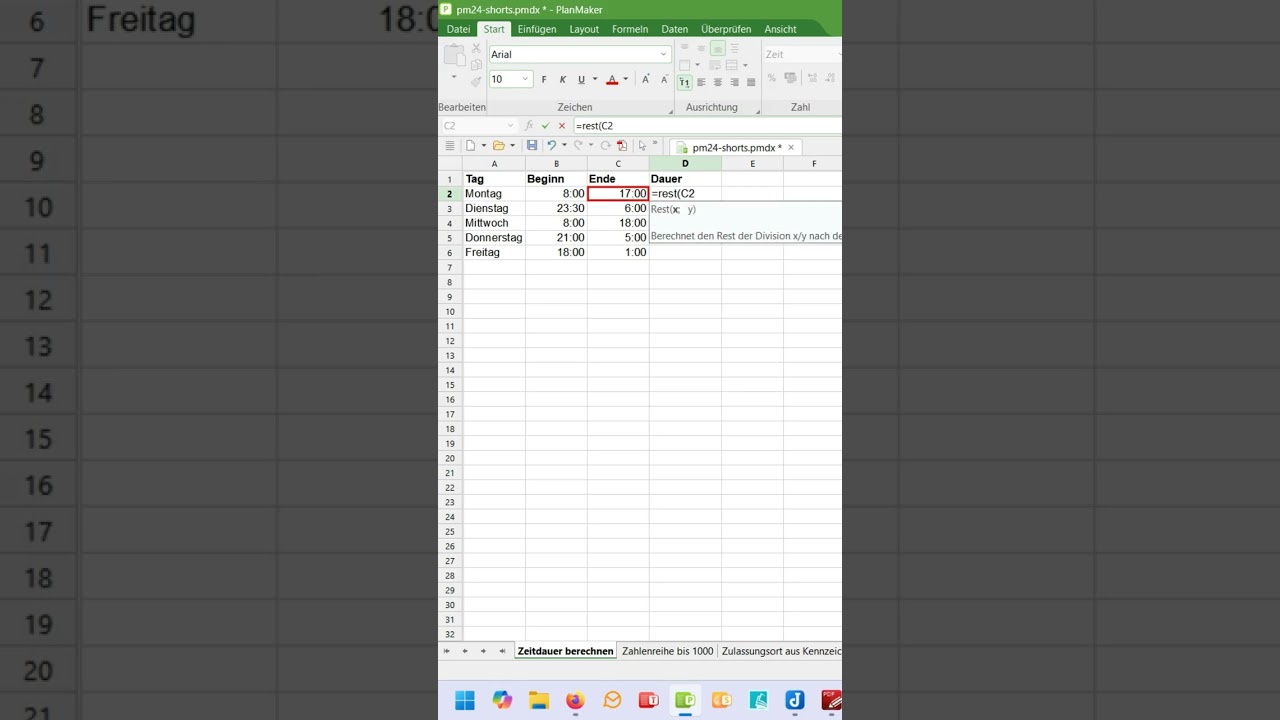Select cell containing Donnerstag
The image size is (1280, 720).
pyautogui.click(x=494, y=238)
